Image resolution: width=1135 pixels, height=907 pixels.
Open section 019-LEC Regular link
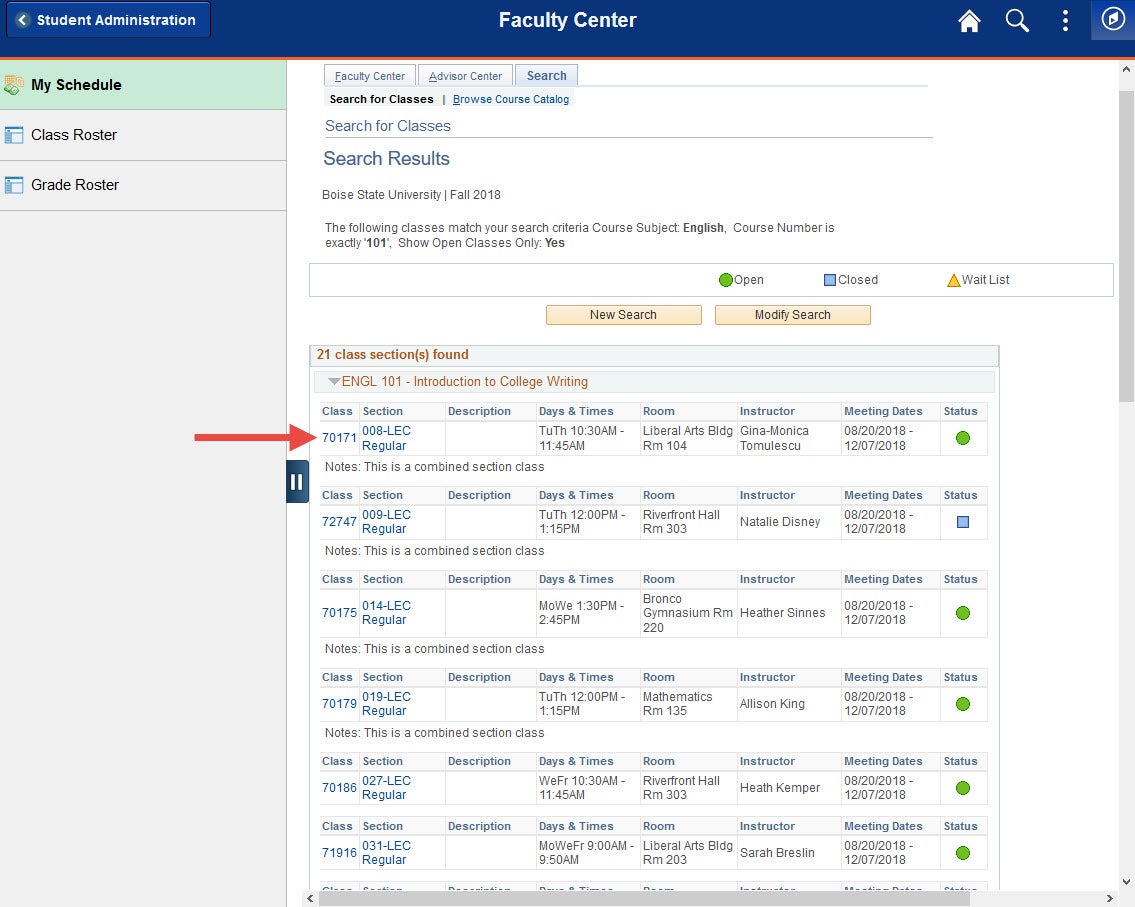coord(386,704)
